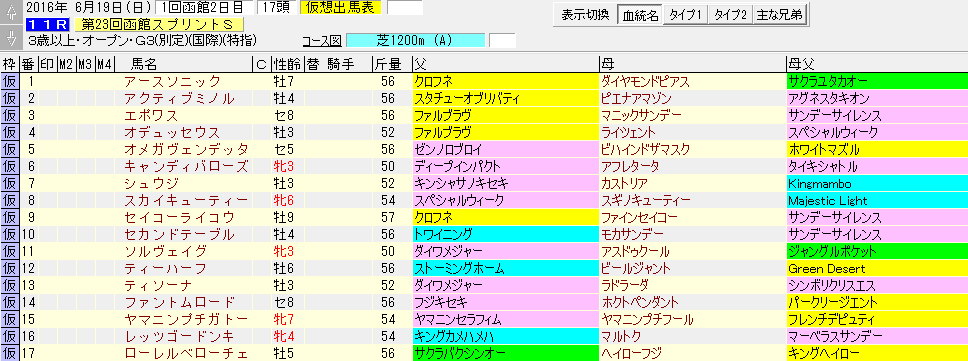968x361 pixels.
Task: Click the 仮想出馬表 label
Action: tap(340, 8)
